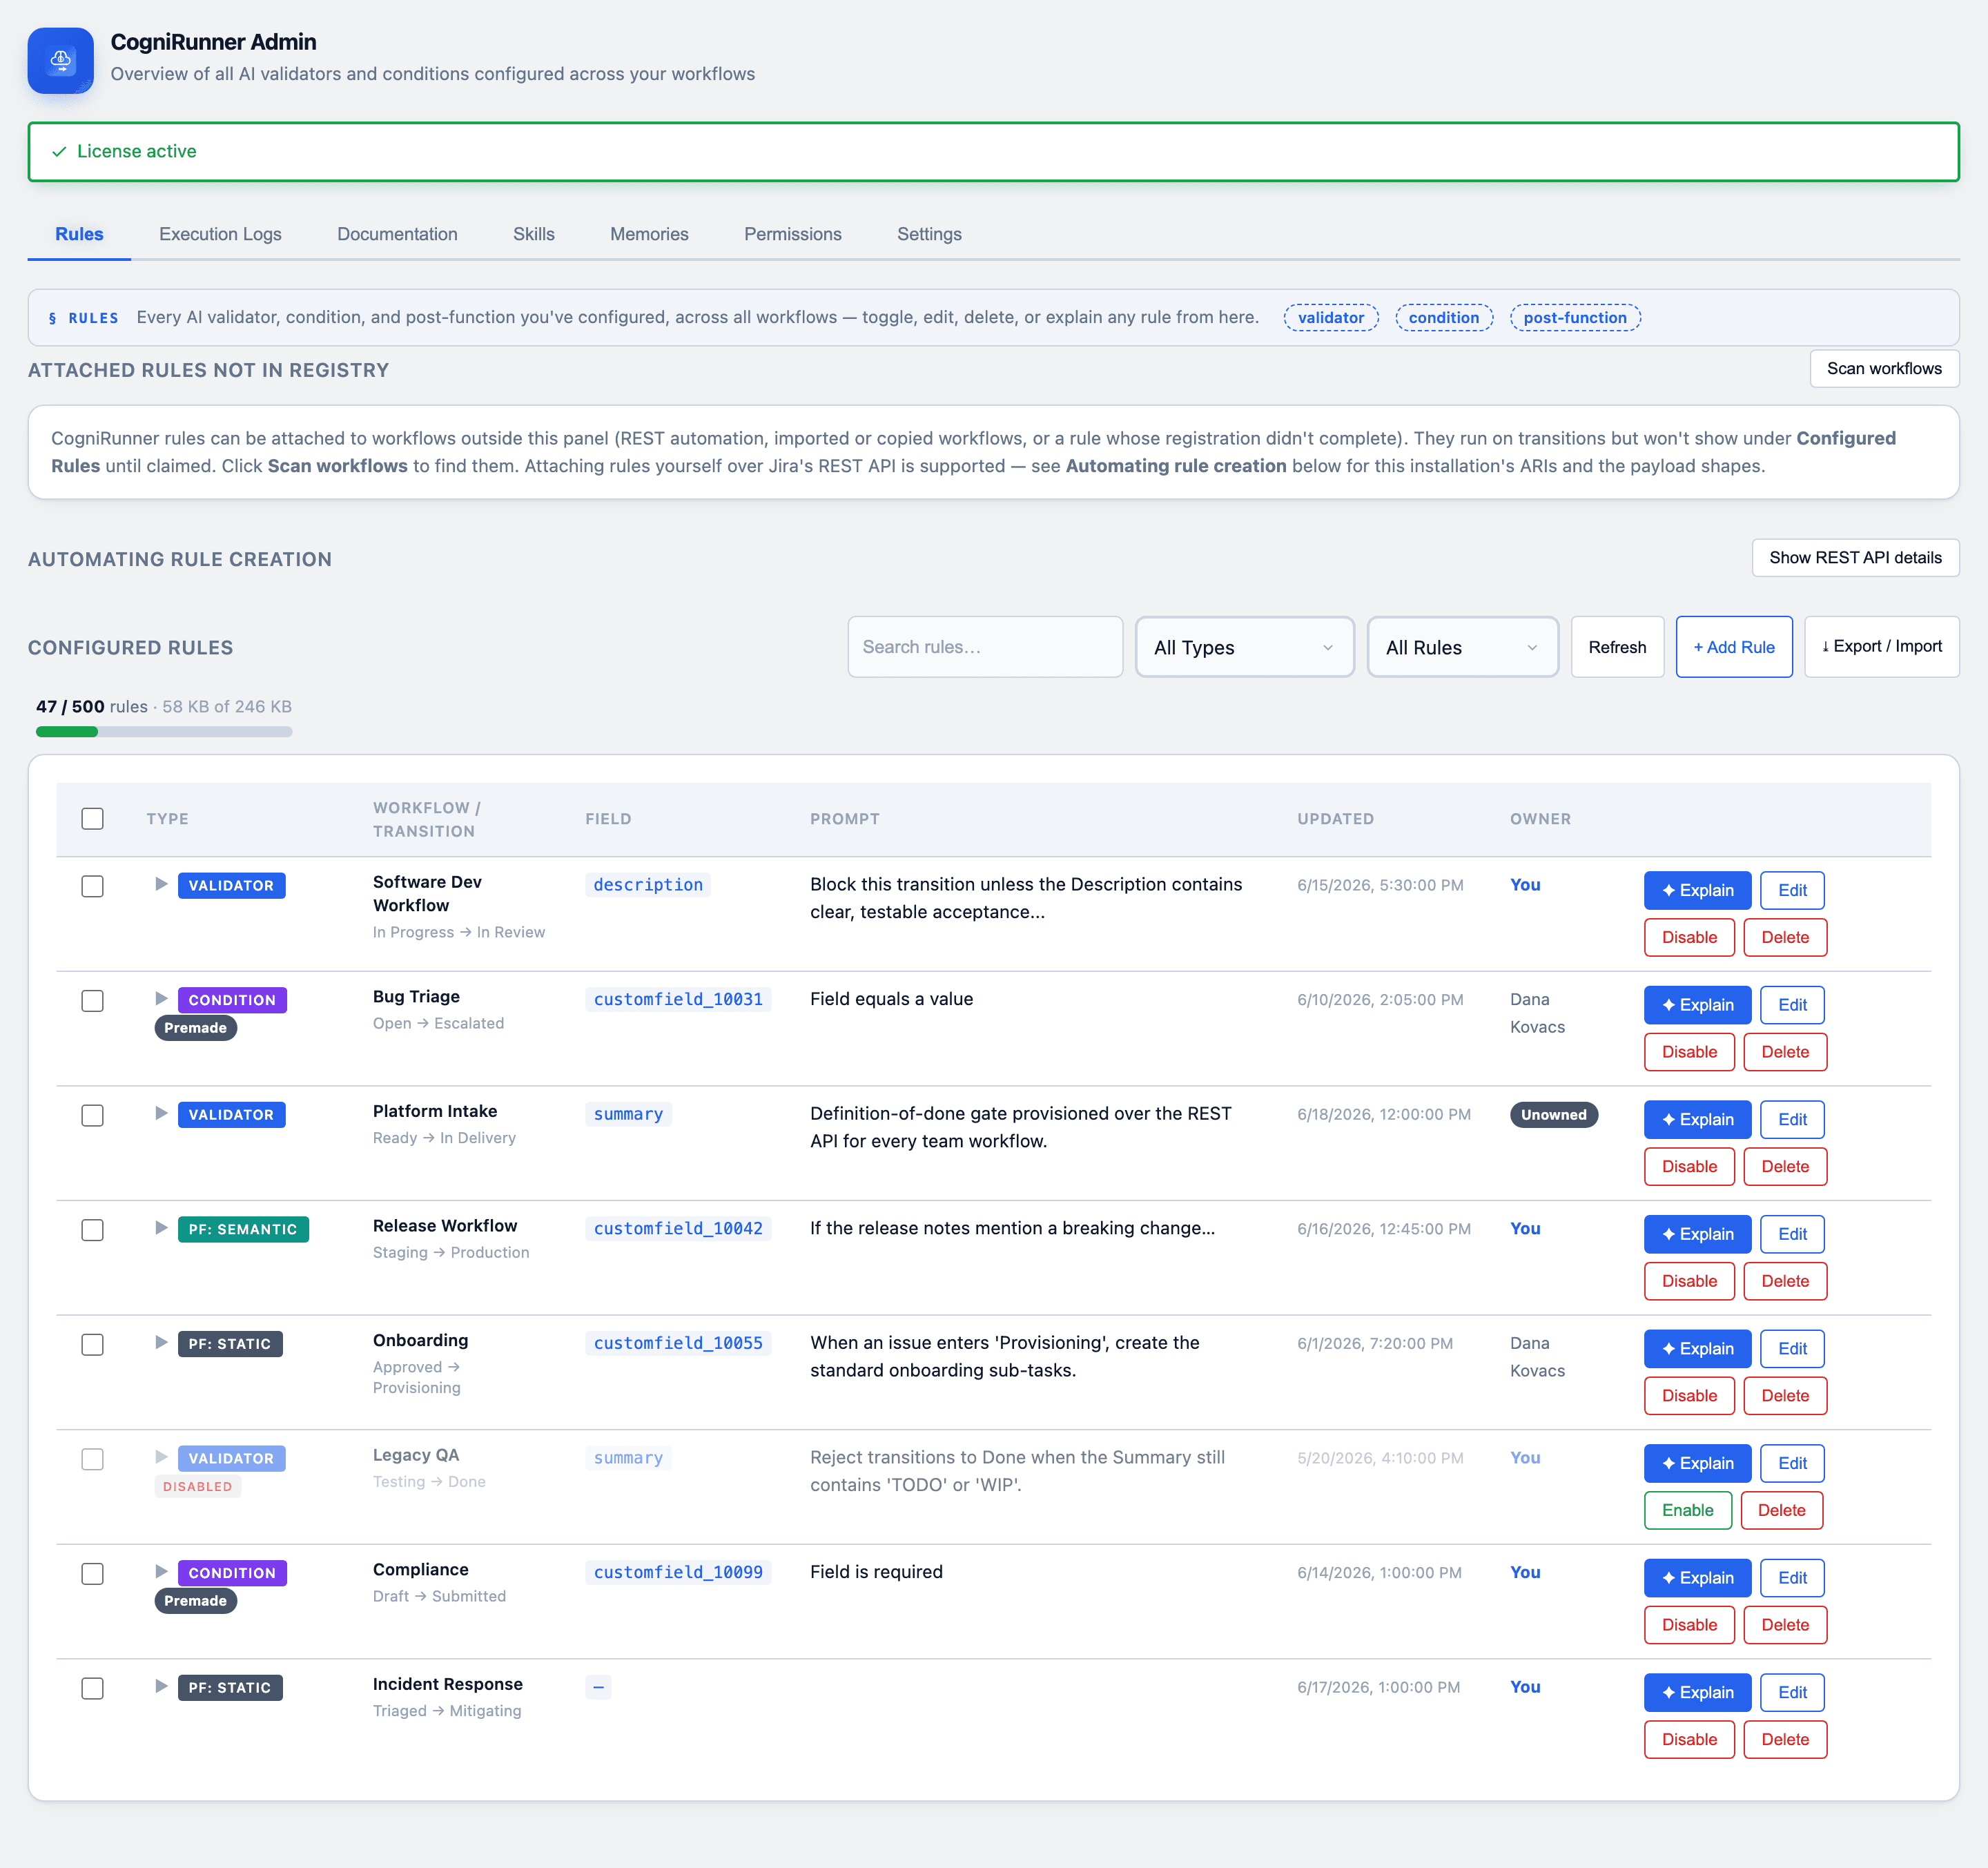1988x1868 pixels.
Task: Check the Onboarding row checkbox
Action: [x=93, y=1345]
